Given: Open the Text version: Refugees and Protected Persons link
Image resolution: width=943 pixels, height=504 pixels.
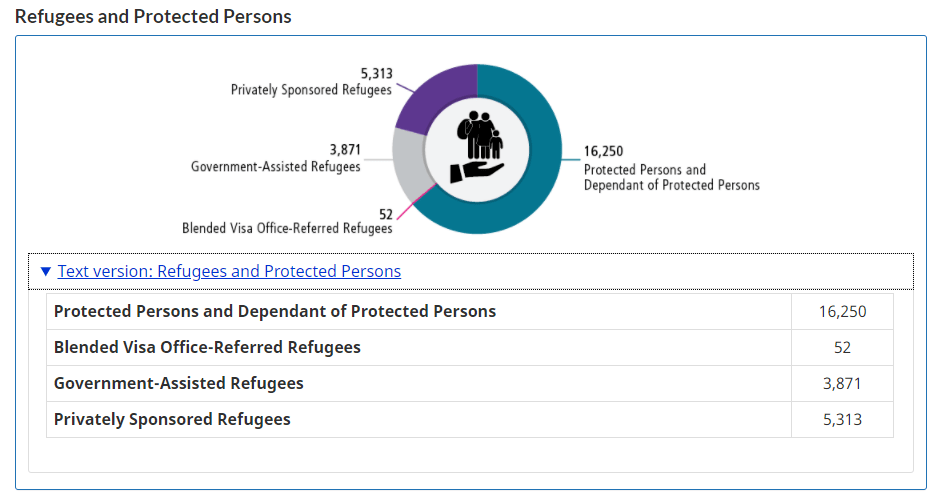Looking at the screenshot, I should click(229, 272).
